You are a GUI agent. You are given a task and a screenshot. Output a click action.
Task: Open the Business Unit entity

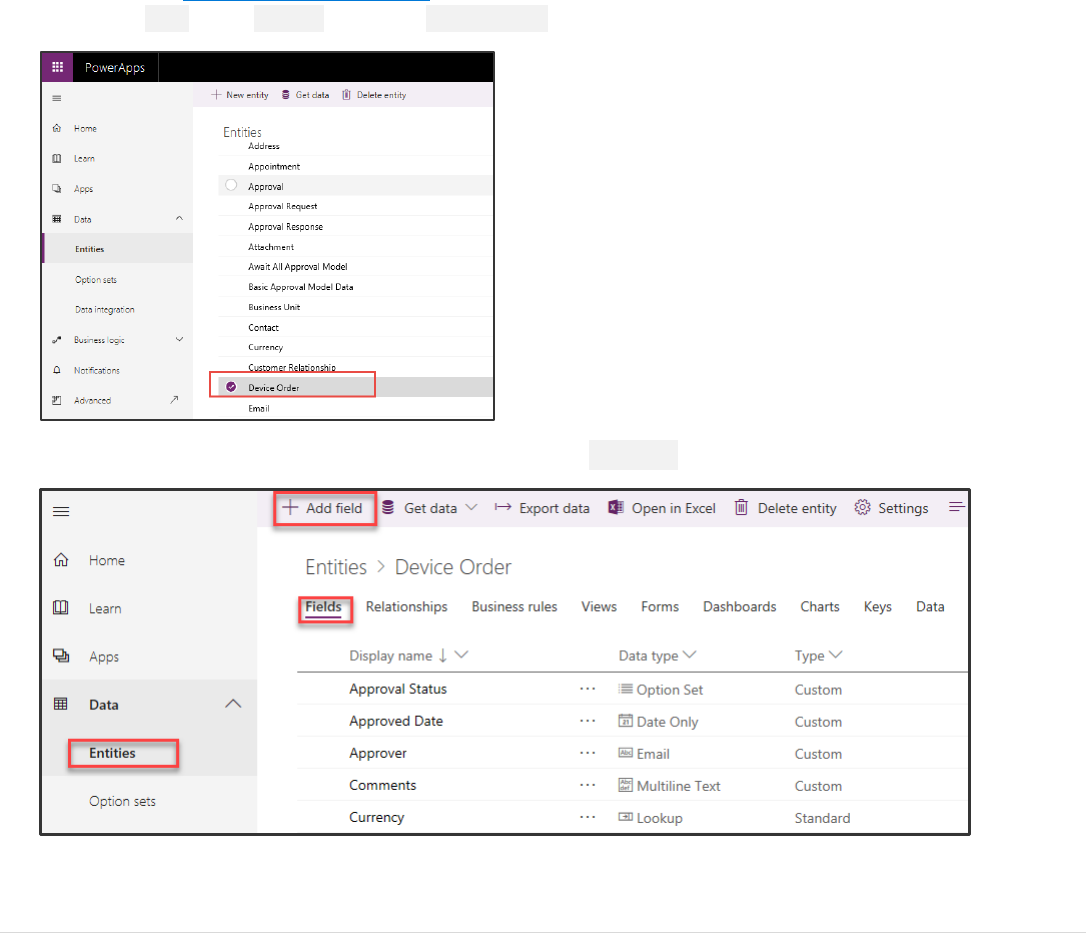click(x=274, y=307)
